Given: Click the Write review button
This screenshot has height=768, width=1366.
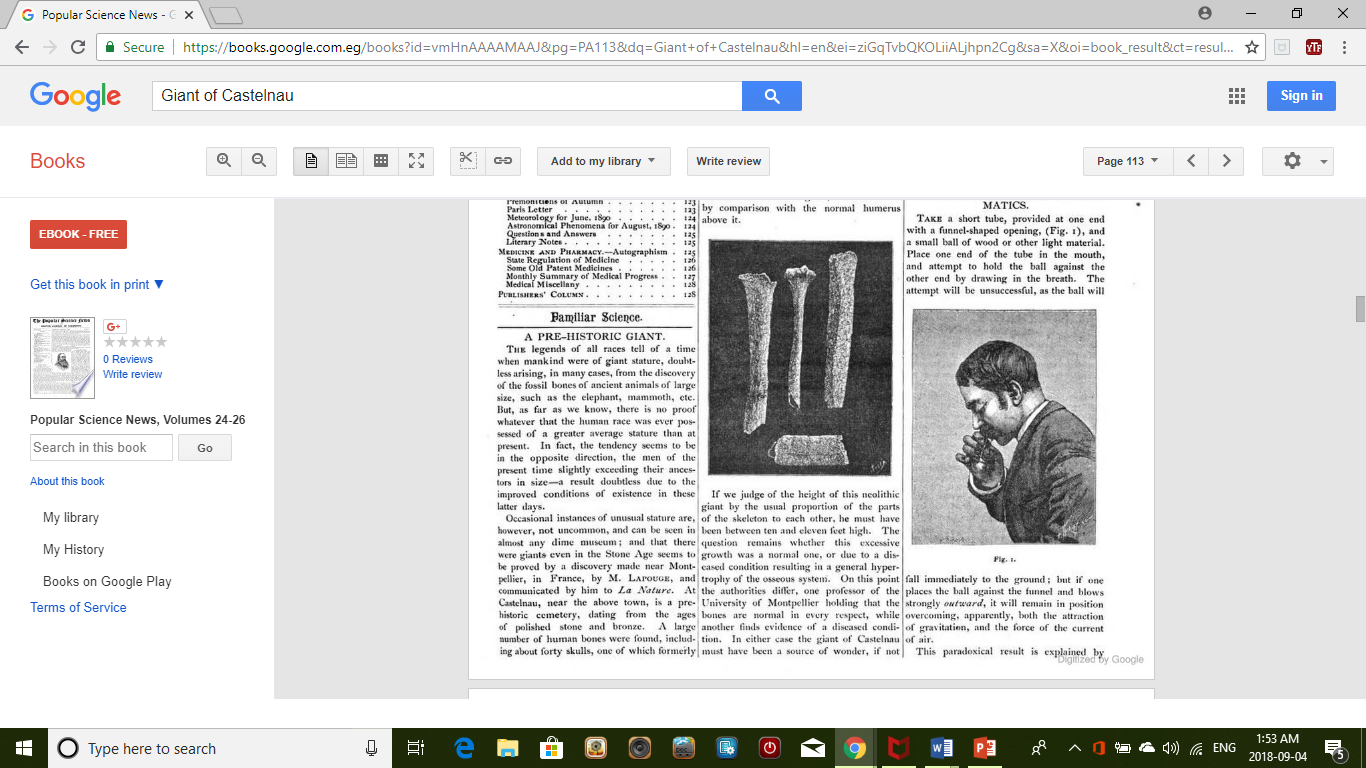Looking at the screenshot, I should (728, 161).
